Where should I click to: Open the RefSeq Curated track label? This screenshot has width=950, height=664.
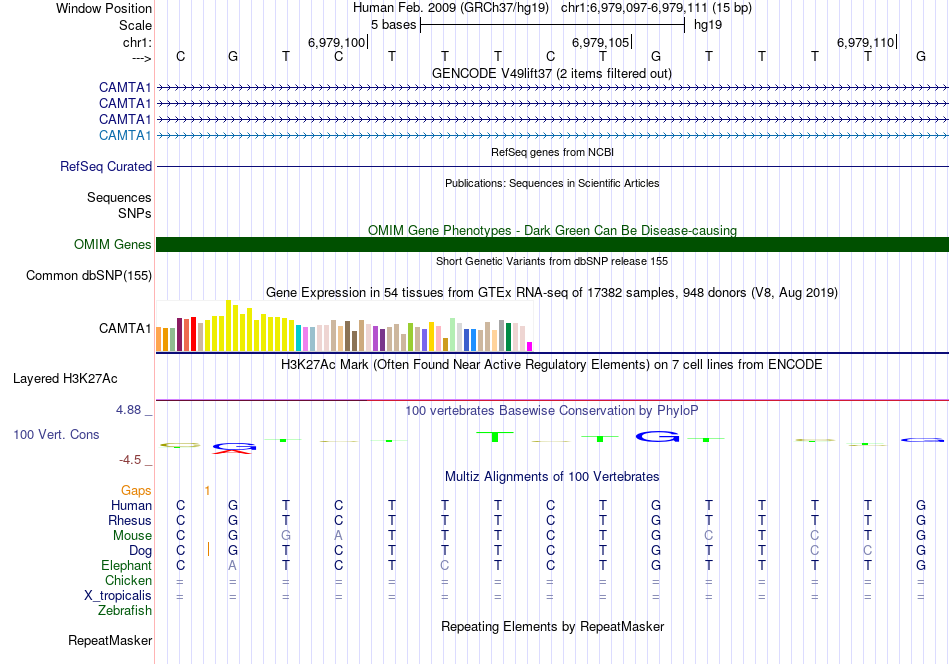point(106,166)
